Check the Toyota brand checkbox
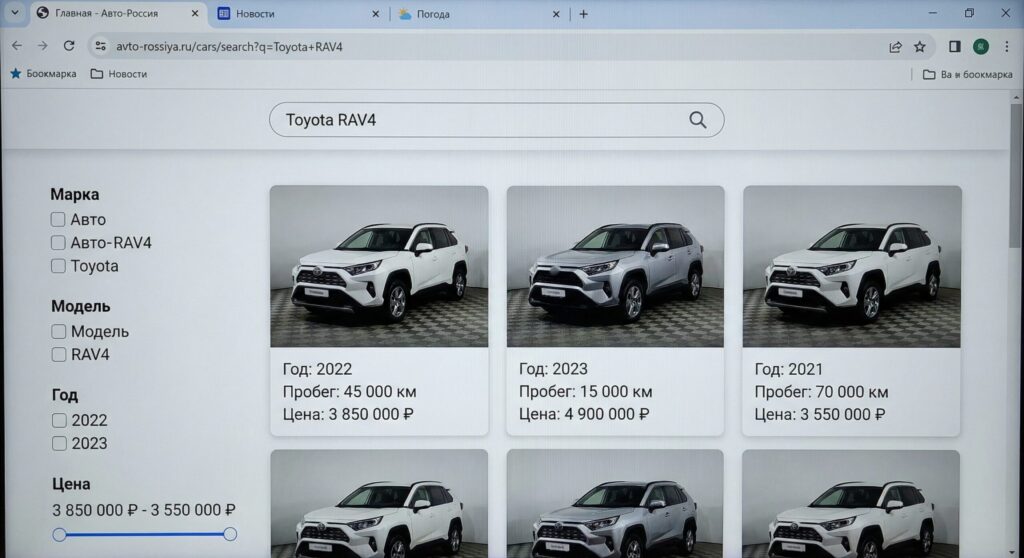This screenshot has width=1024, height=558. point(58,266)
